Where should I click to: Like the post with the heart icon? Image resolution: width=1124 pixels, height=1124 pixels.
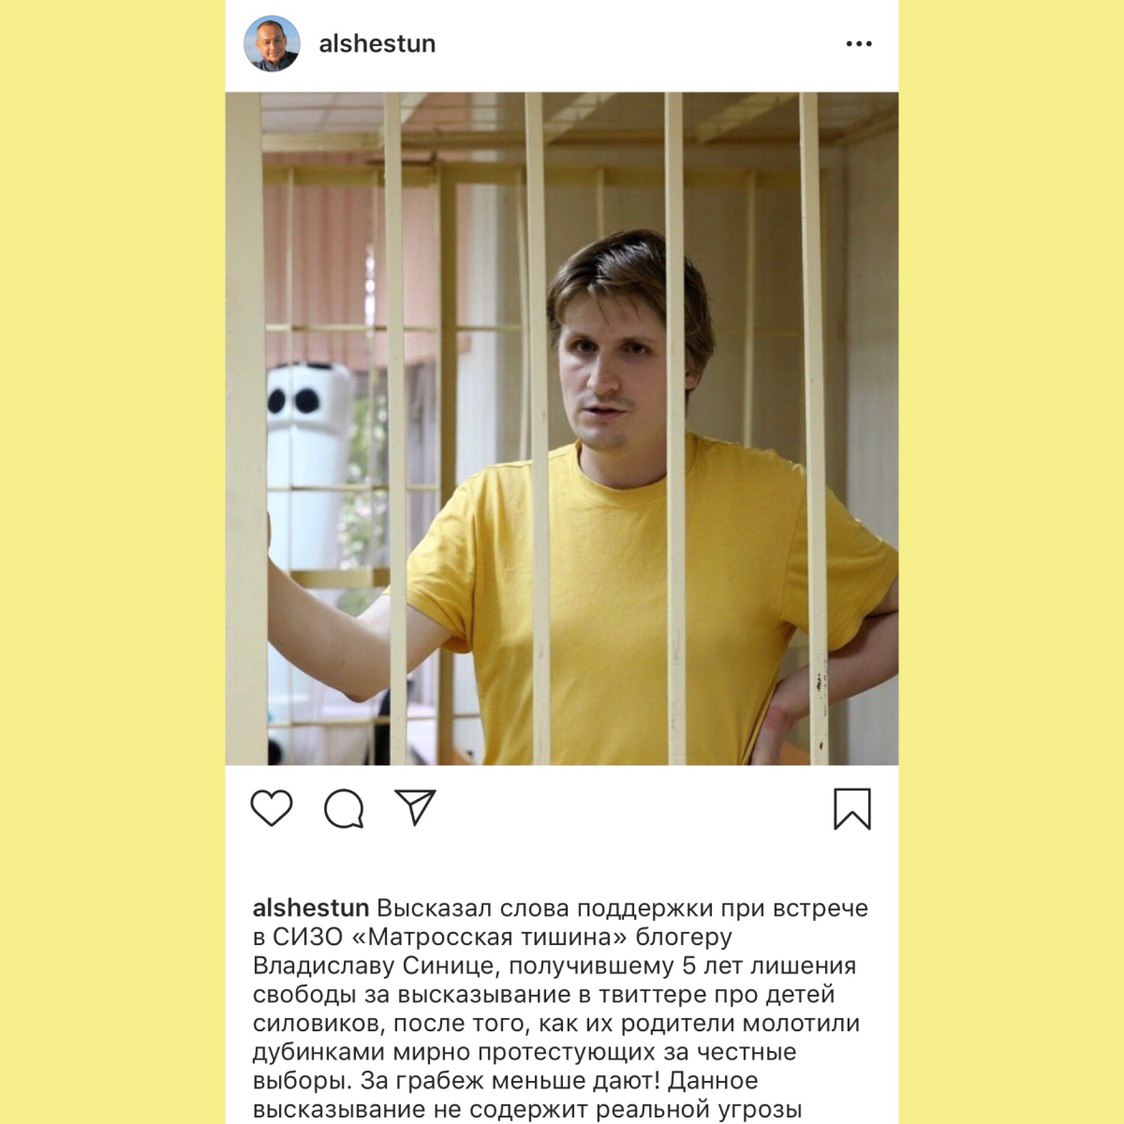[x=272, y=808]
